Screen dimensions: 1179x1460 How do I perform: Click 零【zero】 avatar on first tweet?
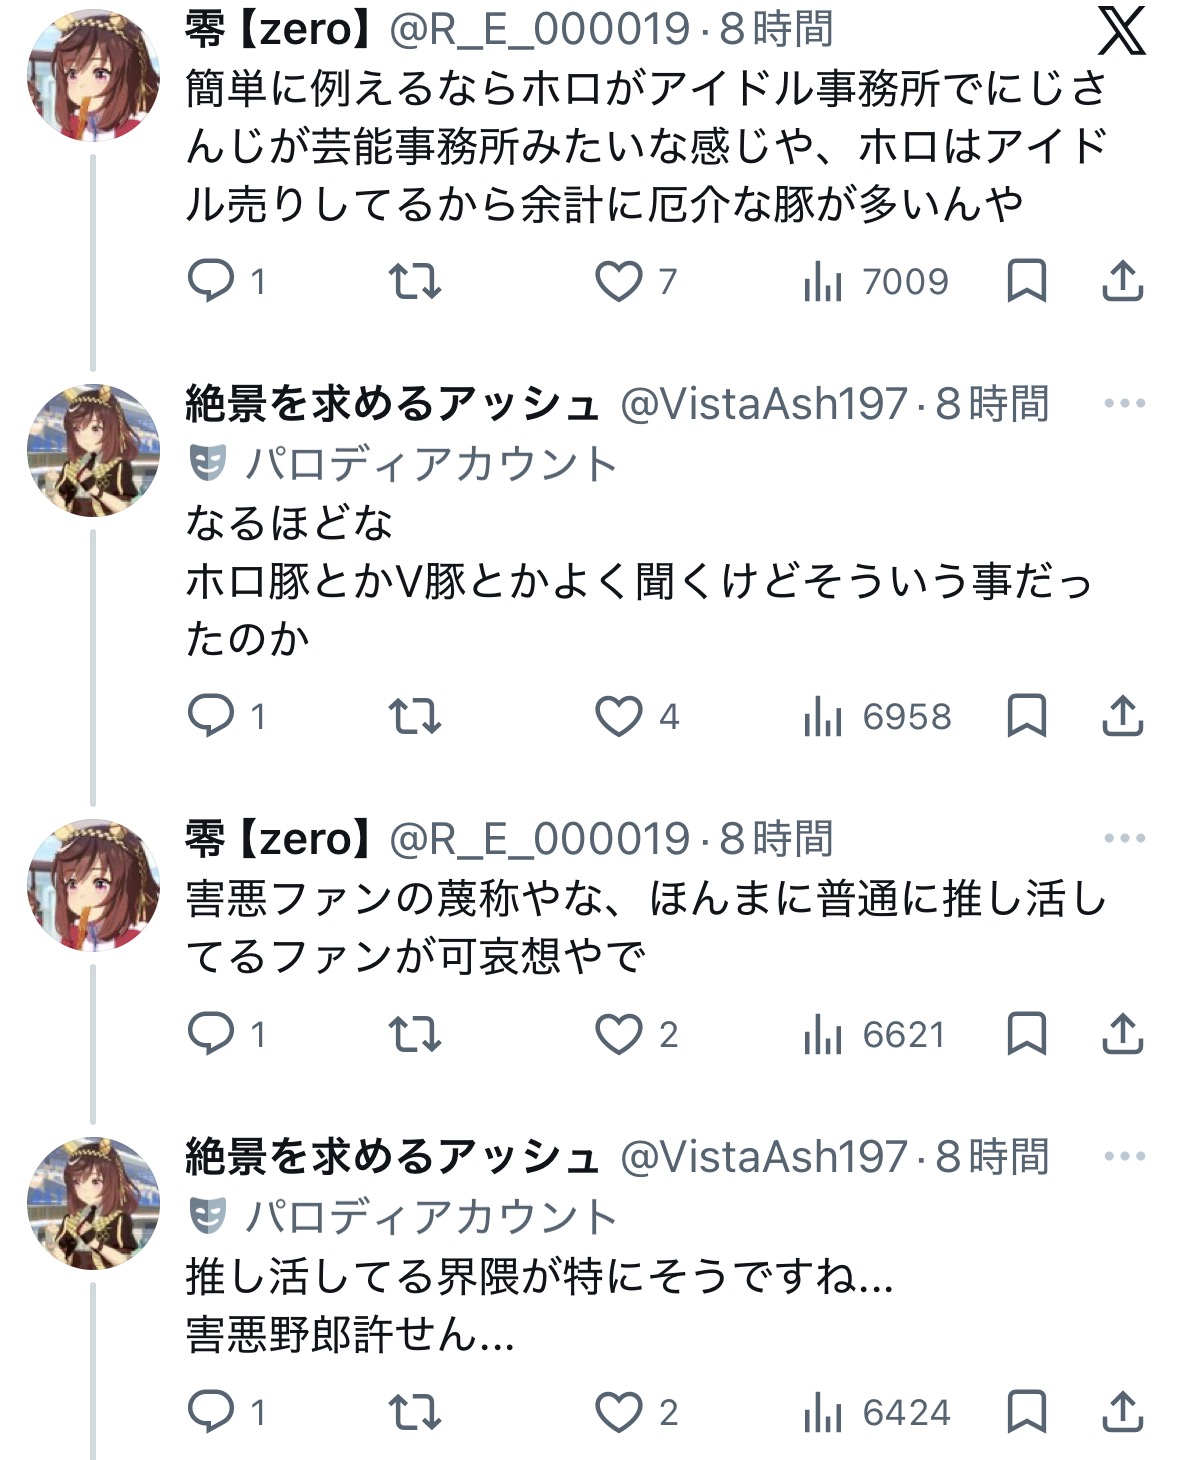(x=93, y=75)
